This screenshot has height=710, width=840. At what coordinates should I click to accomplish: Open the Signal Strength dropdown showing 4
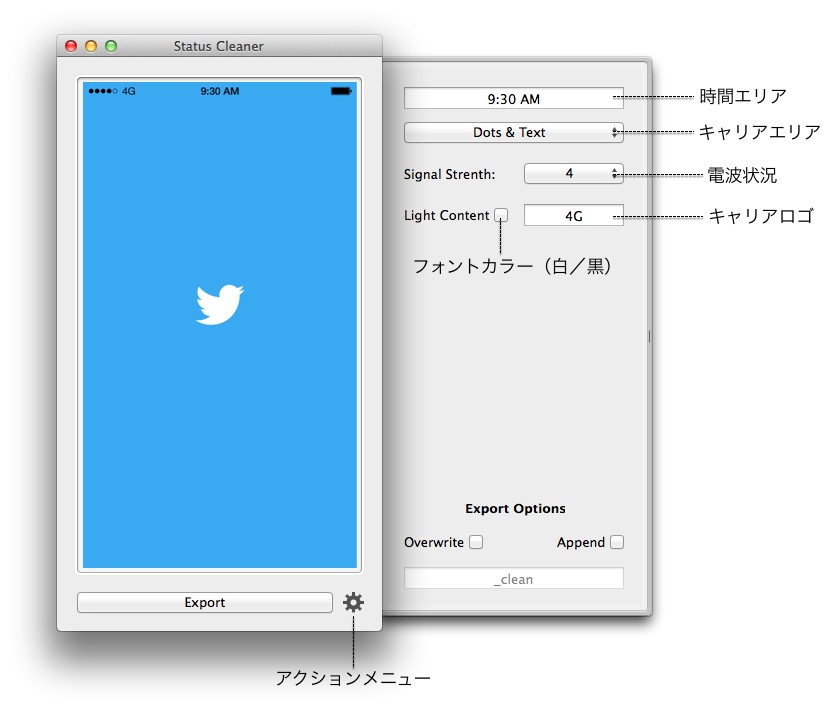tap(574, 173)
